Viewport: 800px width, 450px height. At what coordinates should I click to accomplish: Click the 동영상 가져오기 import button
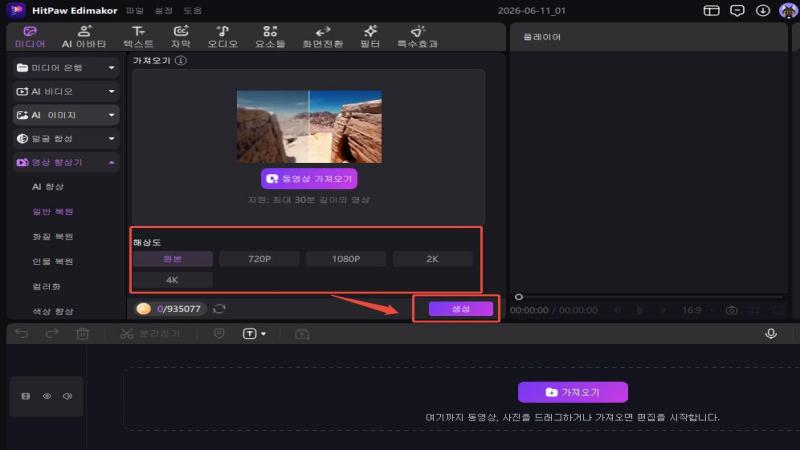point(309,179)
